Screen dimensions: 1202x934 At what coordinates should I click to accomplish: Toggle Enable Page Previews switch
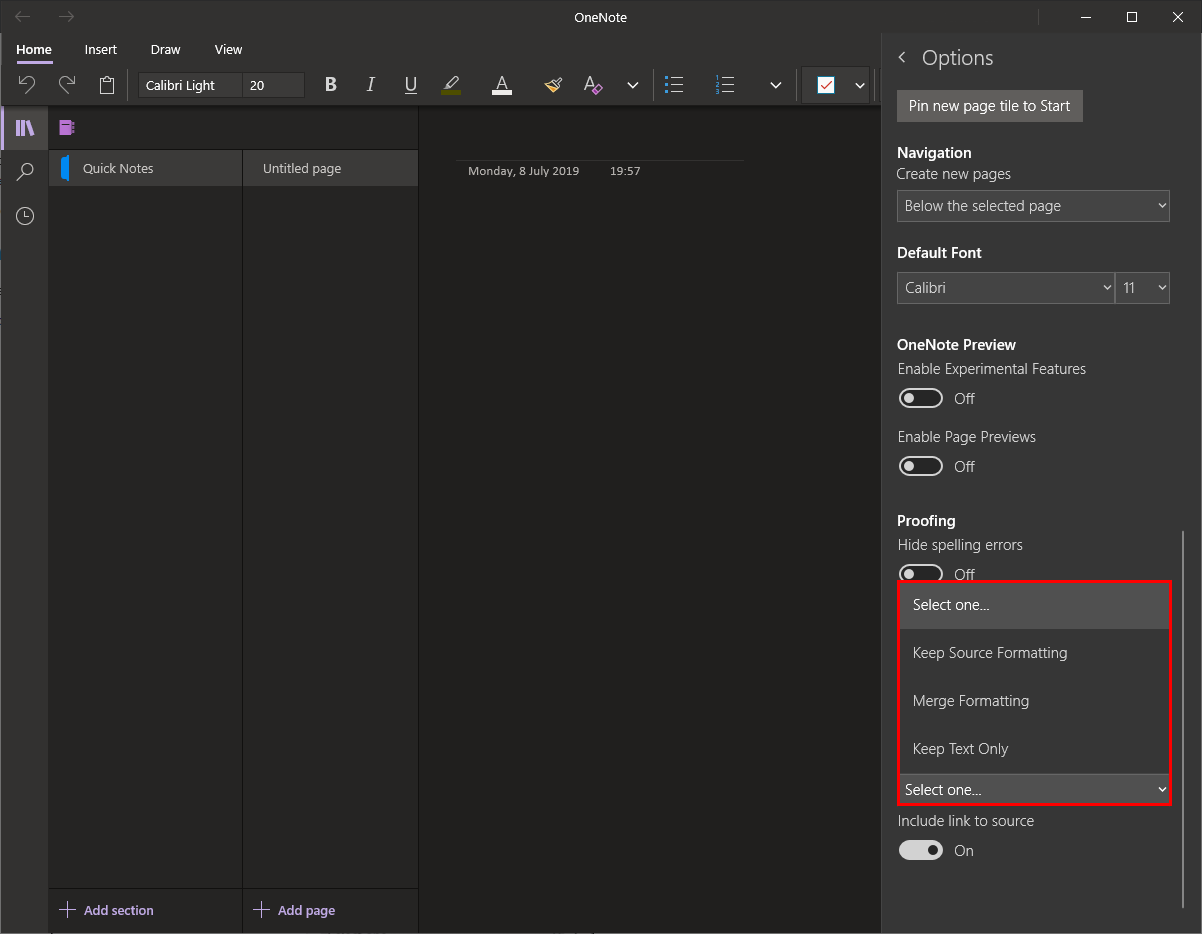(x=921, y=466)
